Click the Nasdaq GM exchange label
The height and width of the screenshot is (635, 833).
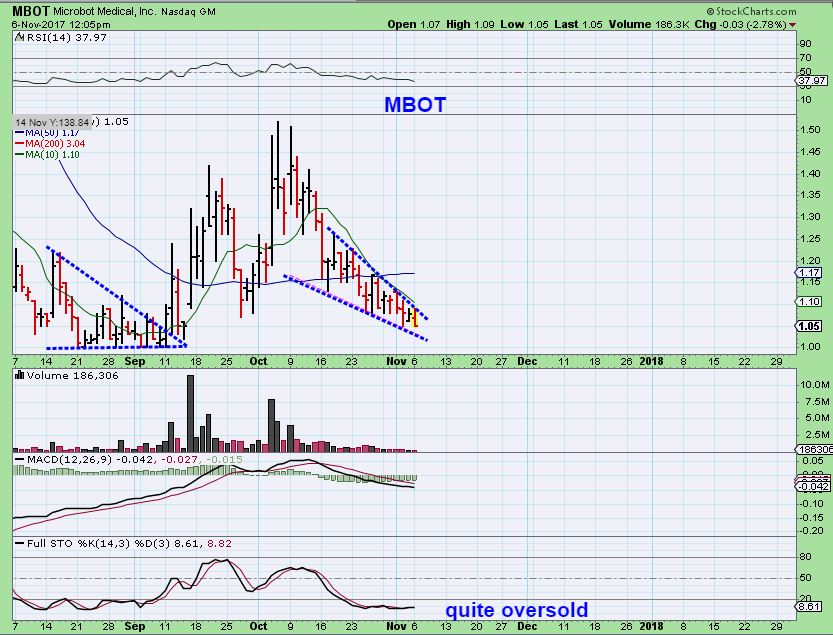pyautogui.click(x=188, y=12)
